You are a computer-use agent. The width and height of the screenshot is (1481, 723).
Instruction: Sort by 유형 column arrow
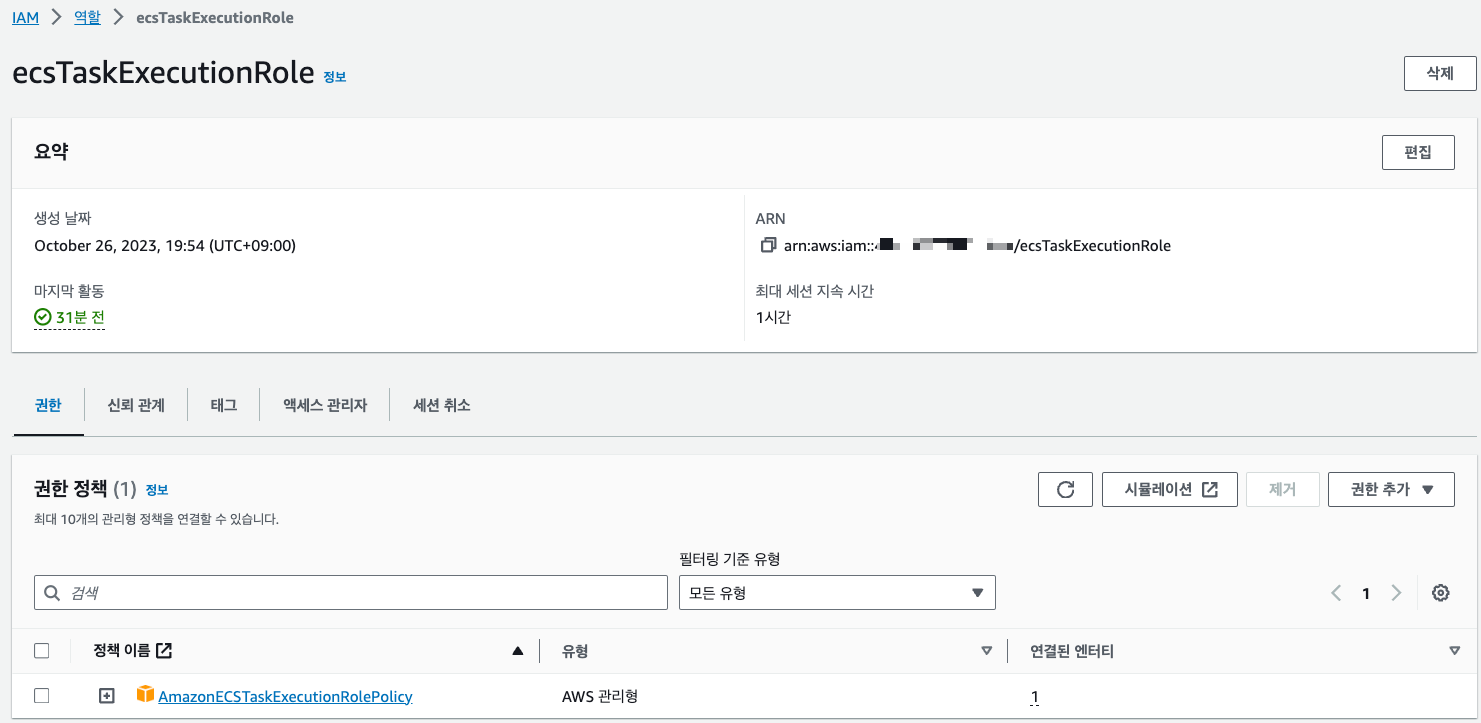tap(987, 651)
